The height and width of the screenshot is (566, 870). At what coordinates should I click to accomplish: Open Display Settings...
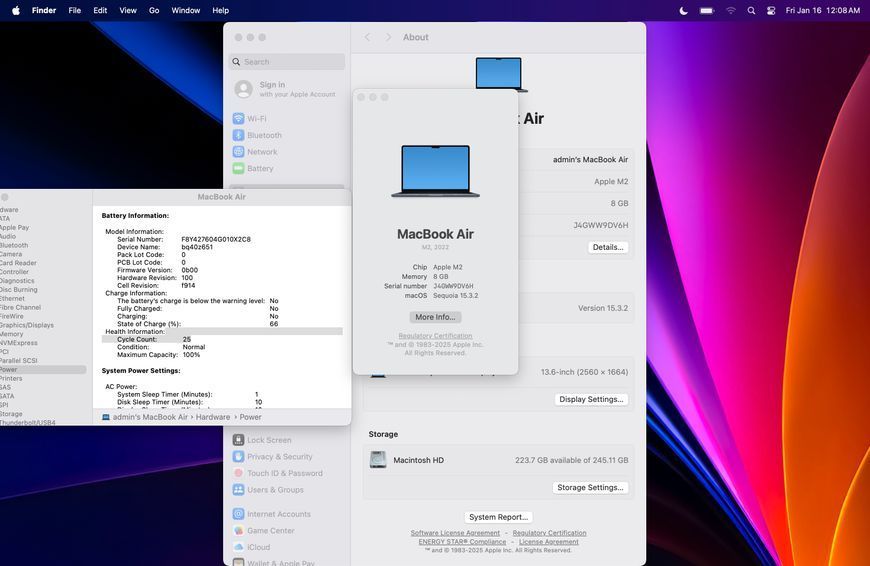[x=591, y=399]
